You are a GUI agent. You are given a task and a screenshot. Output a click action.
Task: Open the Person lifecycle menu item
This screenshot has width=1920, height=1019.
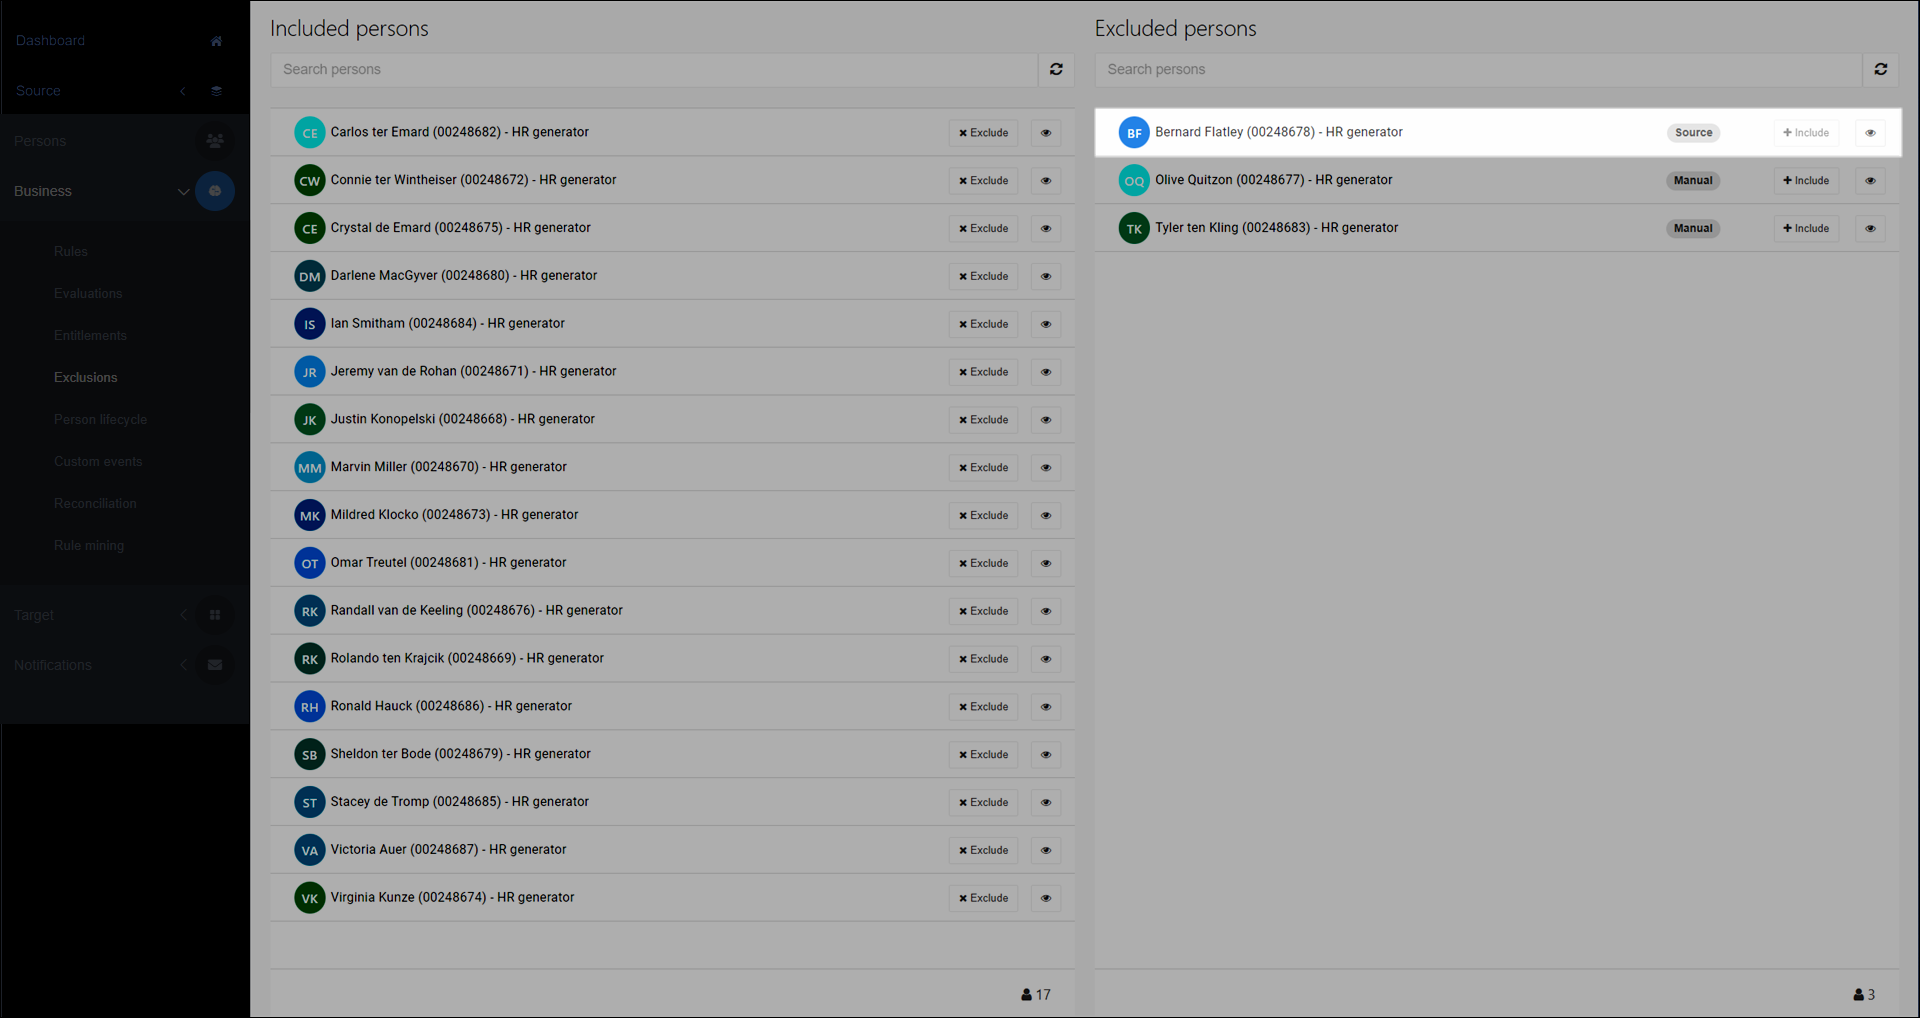[100, 419]
